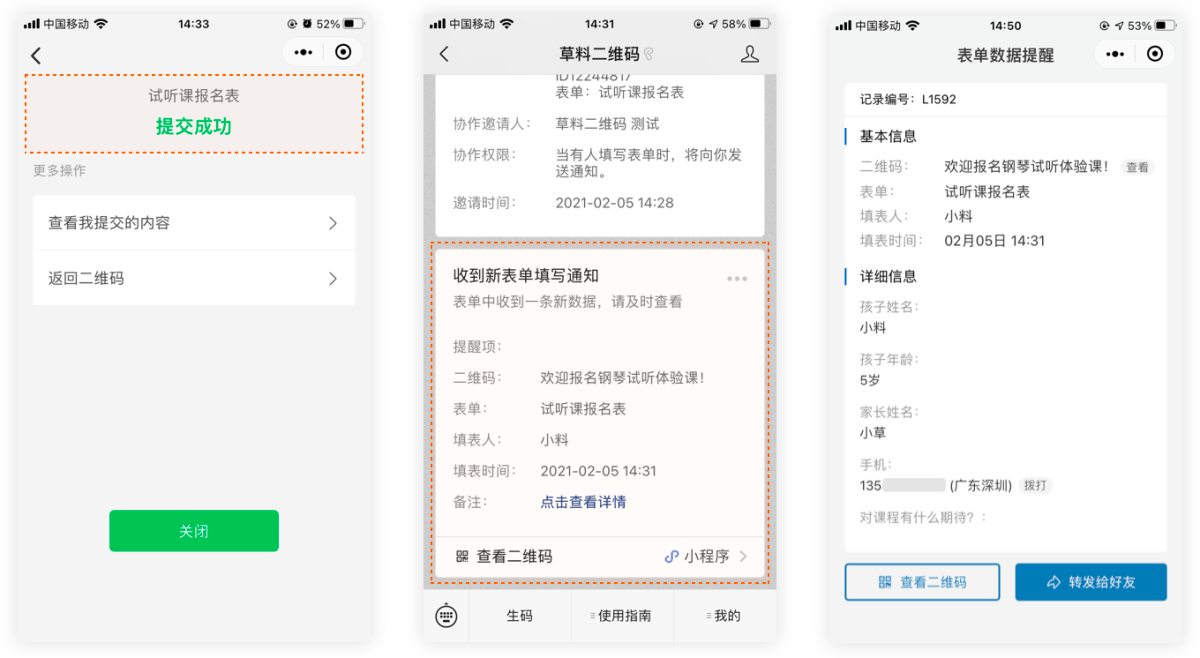The image size is (1200, 658).
Task: Tap the 拨打 button next to phone number
Action: coord(1035,485)
